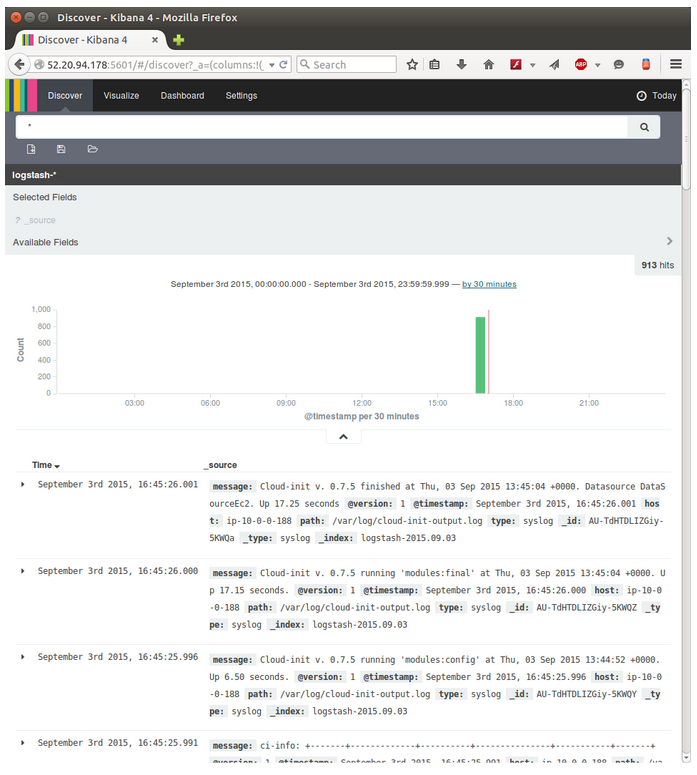Click the browser URL address field
The width and height of the screenshot is (697, 775).
[154, 65]
